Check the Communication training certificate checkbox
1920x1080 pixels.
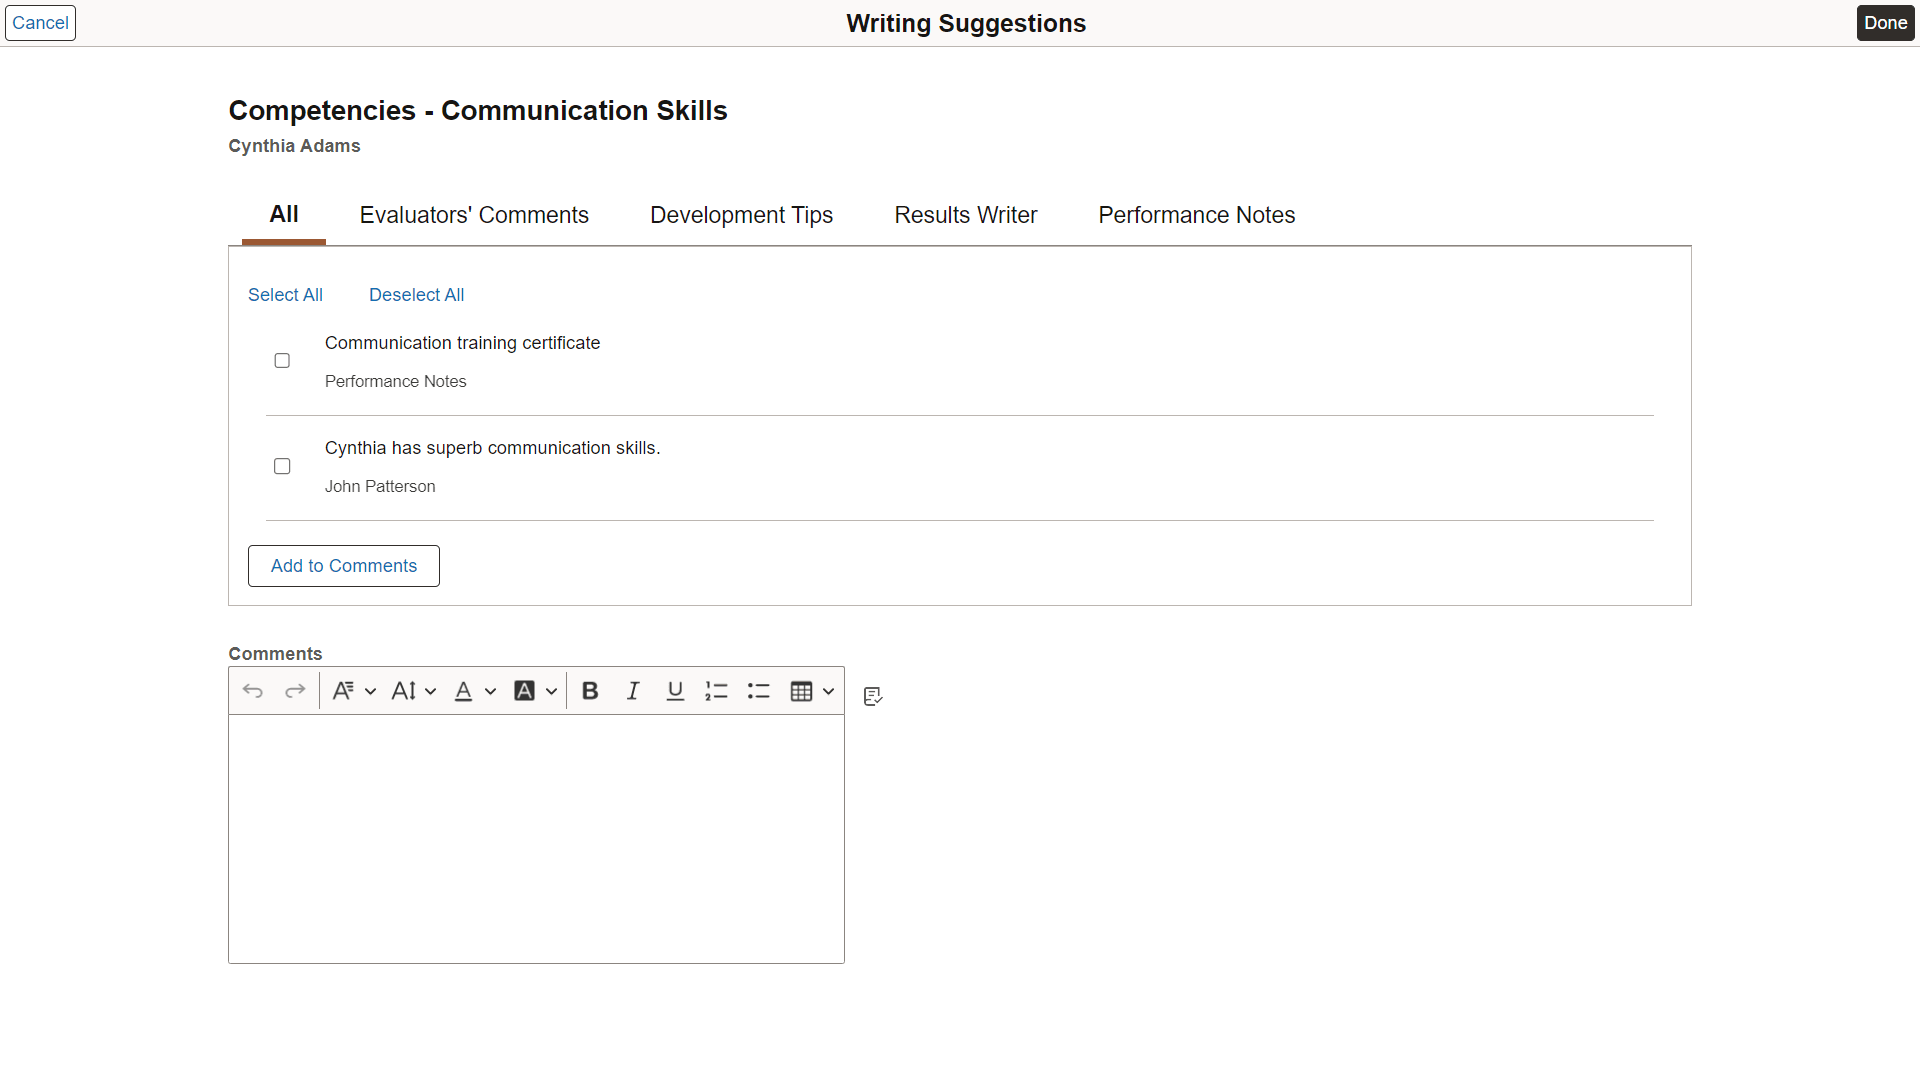tap(282, 361)
